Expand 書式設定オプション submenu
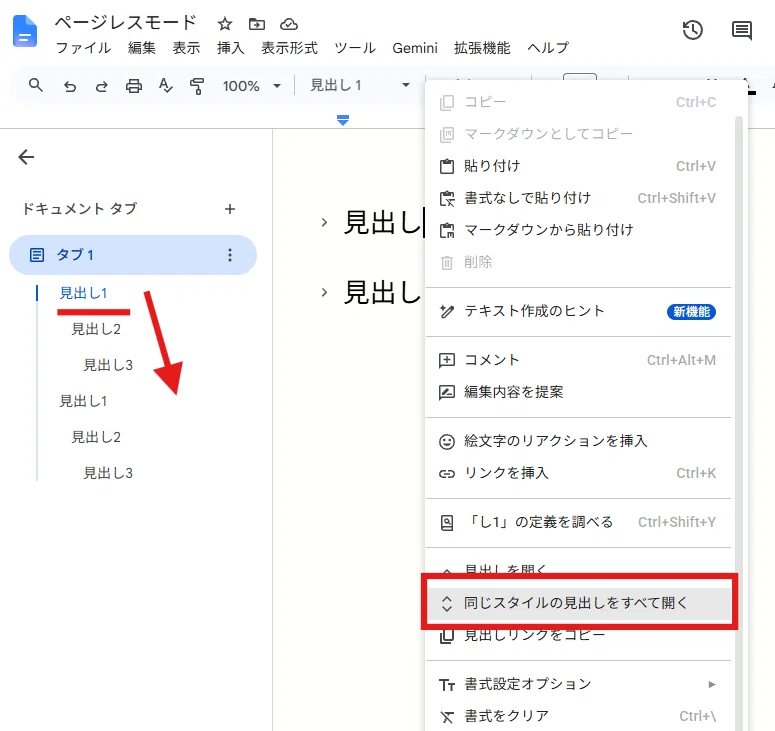Screen dimensions: 775x731 click(578, 684)
